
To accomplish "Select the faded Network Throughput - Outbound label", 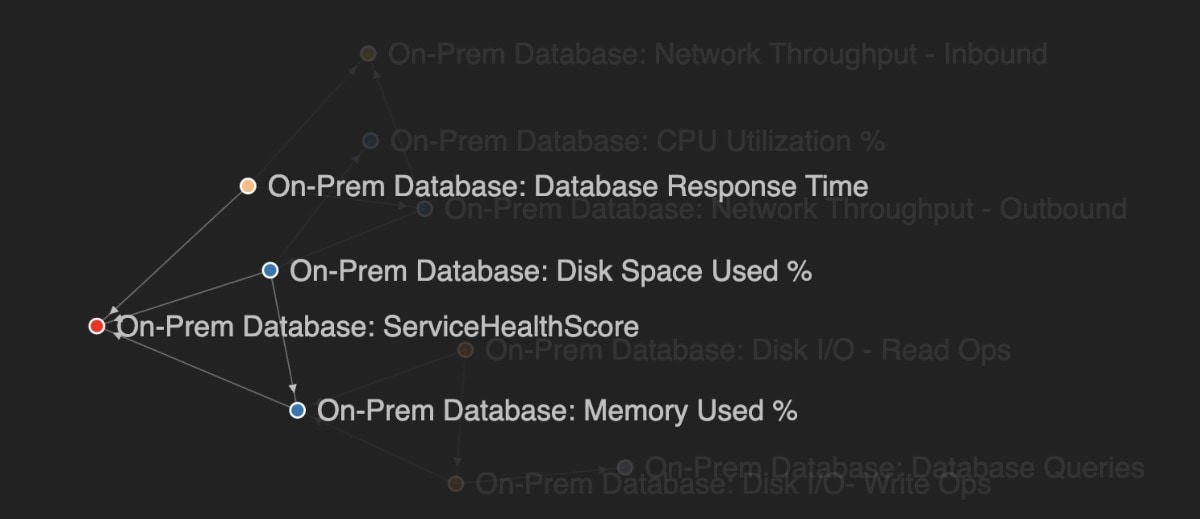I will click(x=785, y=209).
